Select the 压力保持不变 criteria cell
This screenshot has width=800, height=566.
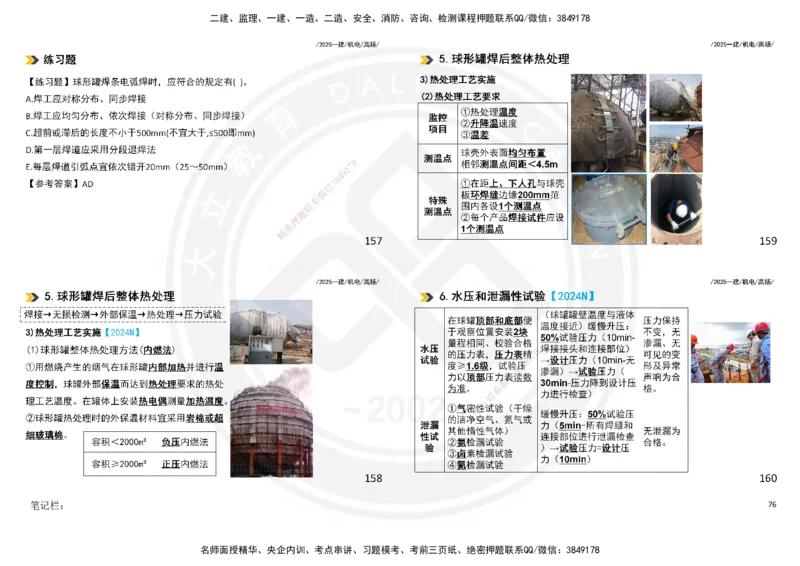(x=661, y=354)
